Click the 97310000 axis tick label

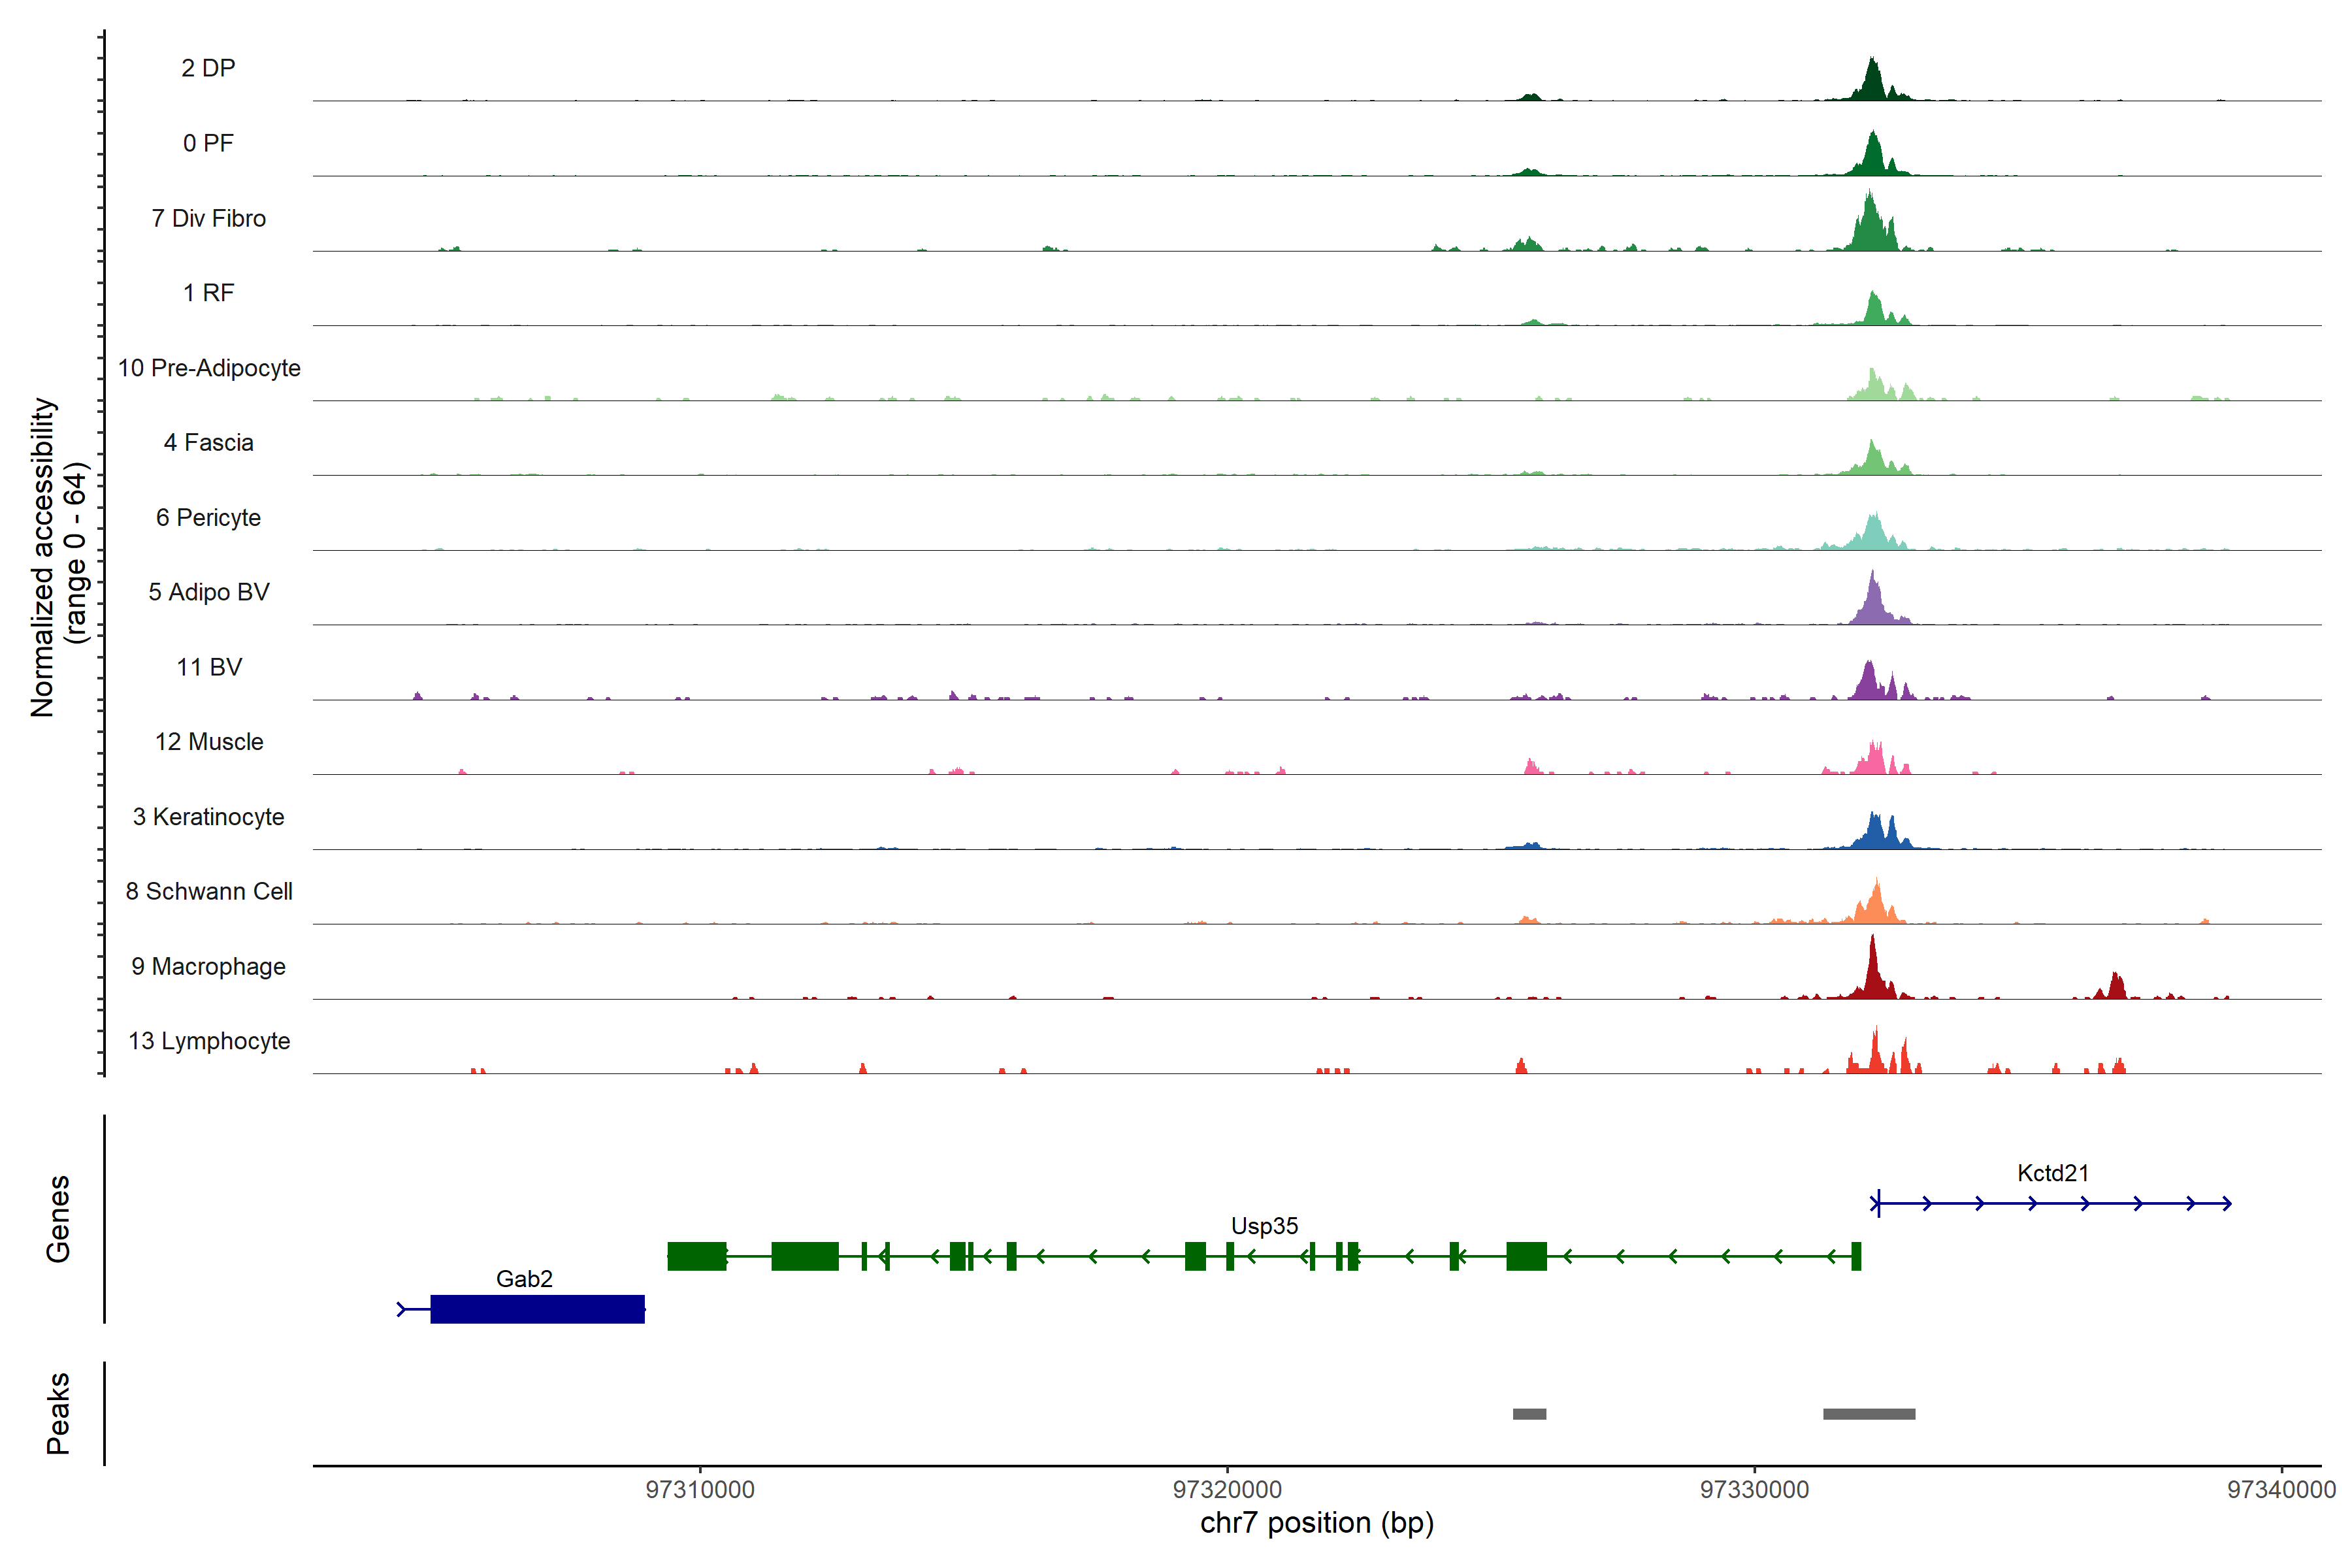tap(700, 1490)
